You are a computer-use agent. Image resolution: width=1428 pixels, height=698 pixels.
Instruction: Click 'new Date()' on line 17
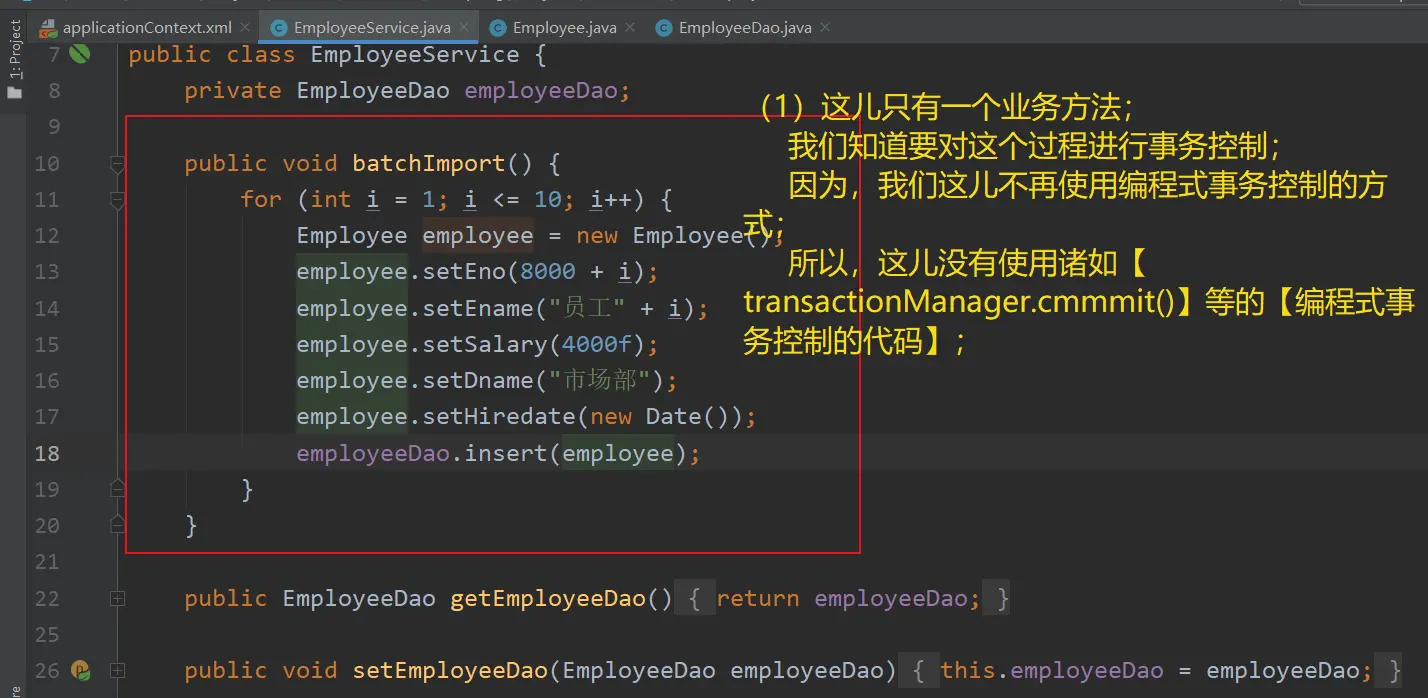tap(660, 417)
